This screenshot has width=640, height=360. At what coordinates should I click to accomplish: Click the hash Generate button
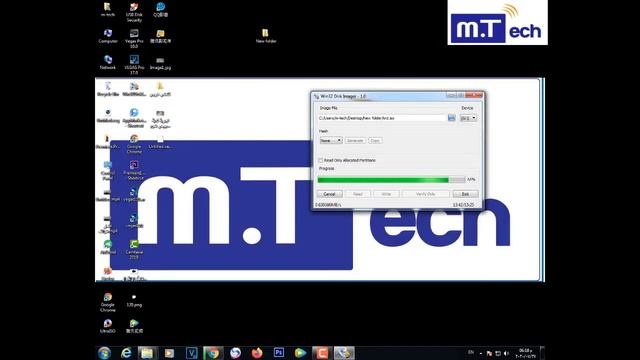tap(355, 140)
